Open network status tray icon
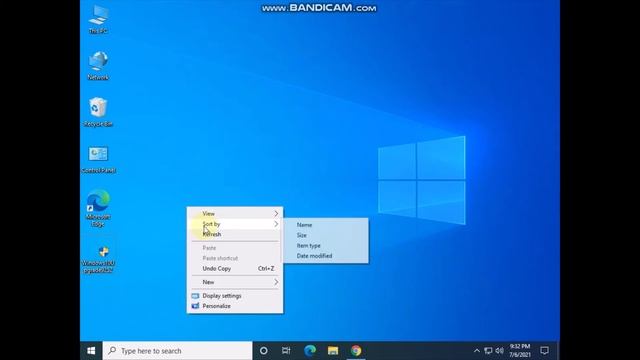Viewport: 640px width, 360px height. (x=488, y=351)
